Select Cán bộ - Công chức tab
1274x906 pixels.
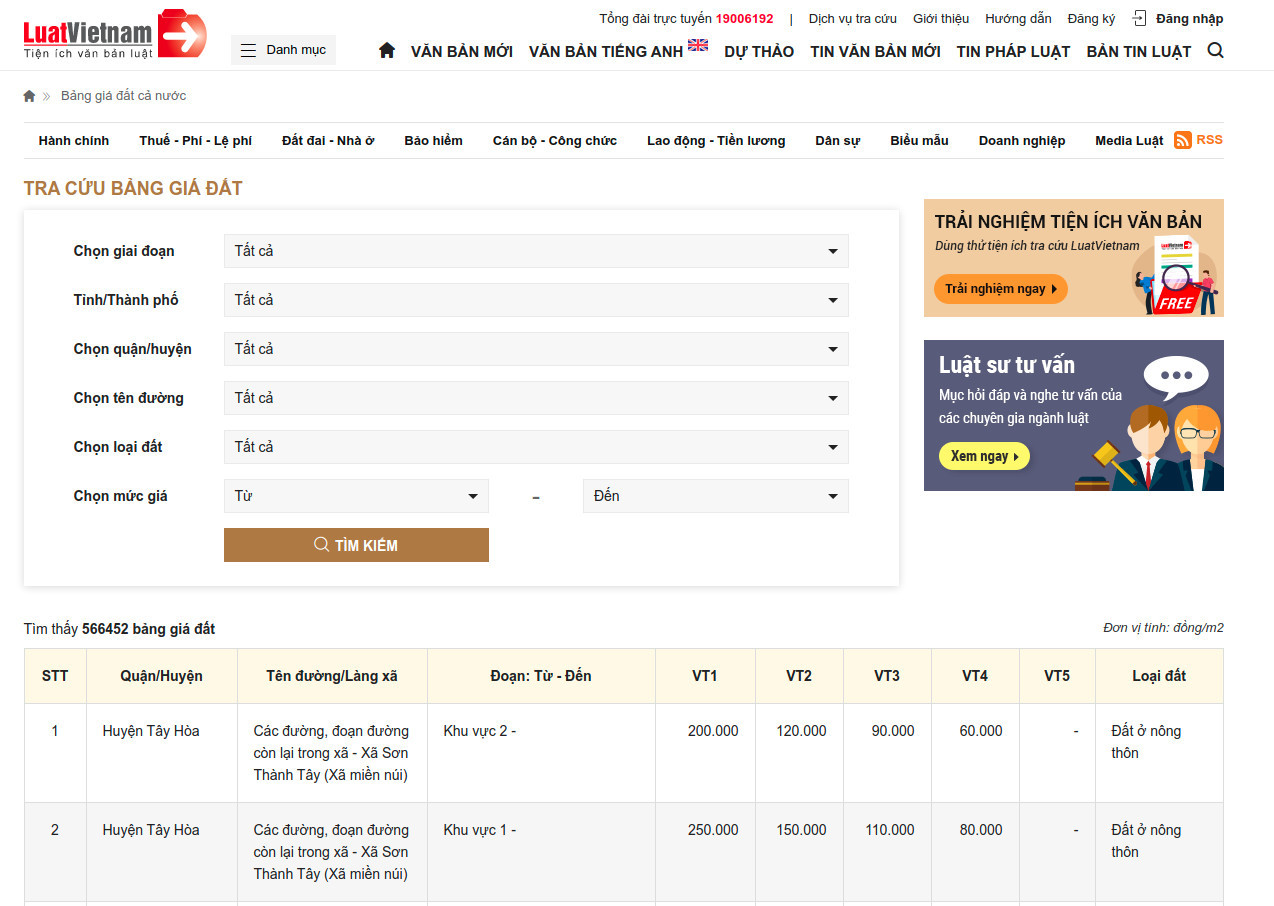point(555,141)
